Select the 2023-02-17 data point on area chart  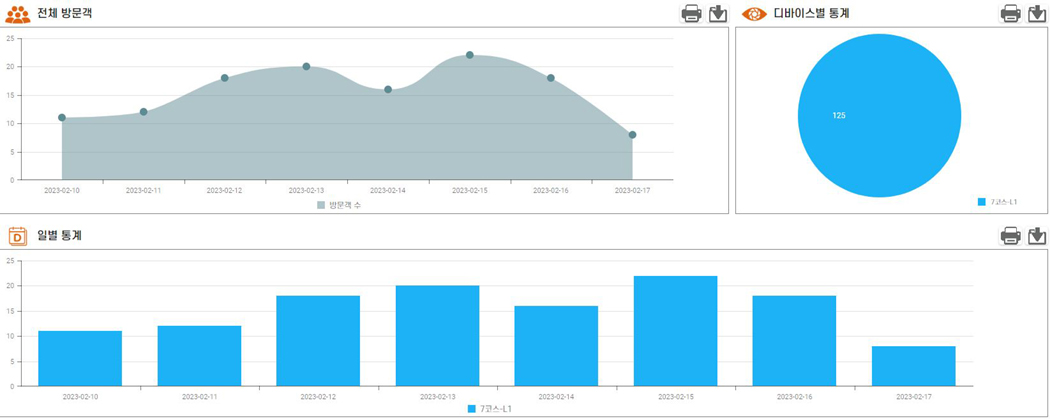tap(632, 135)
